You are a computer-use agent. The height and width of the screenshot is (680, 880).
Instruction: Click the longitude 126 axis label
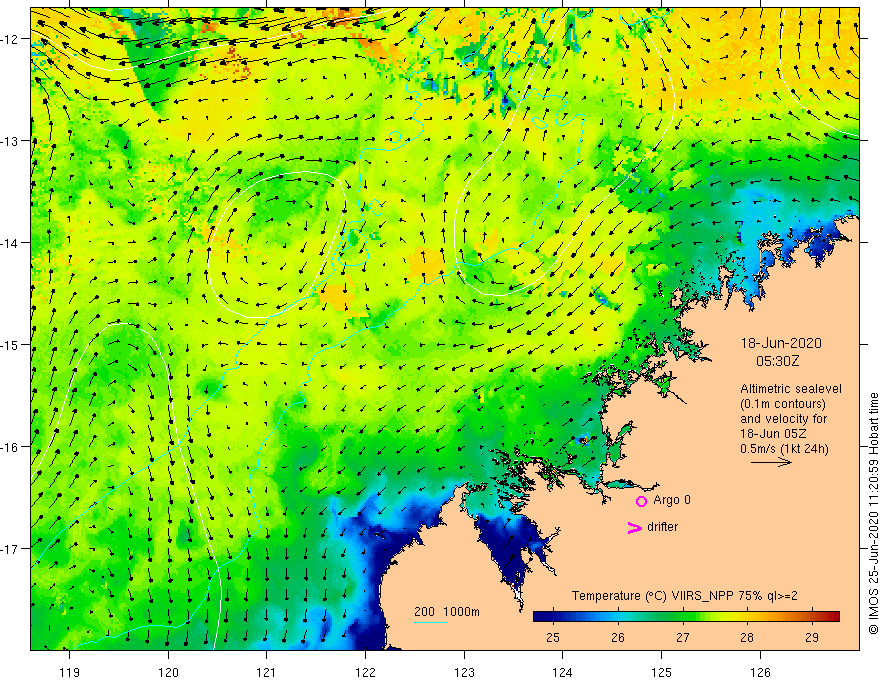[x=760, y=672]
